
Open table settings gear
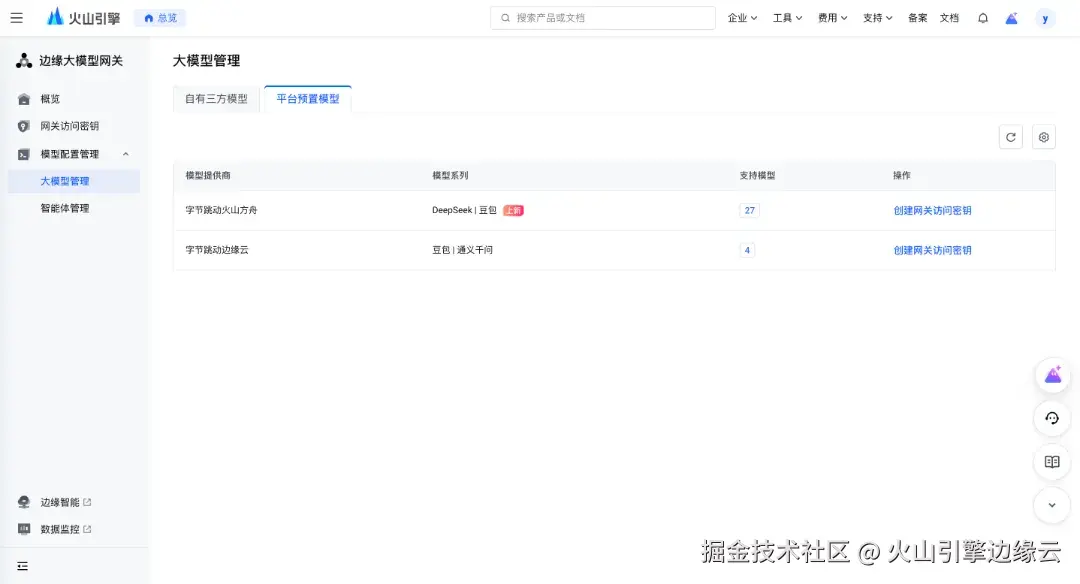(1043, 137)
